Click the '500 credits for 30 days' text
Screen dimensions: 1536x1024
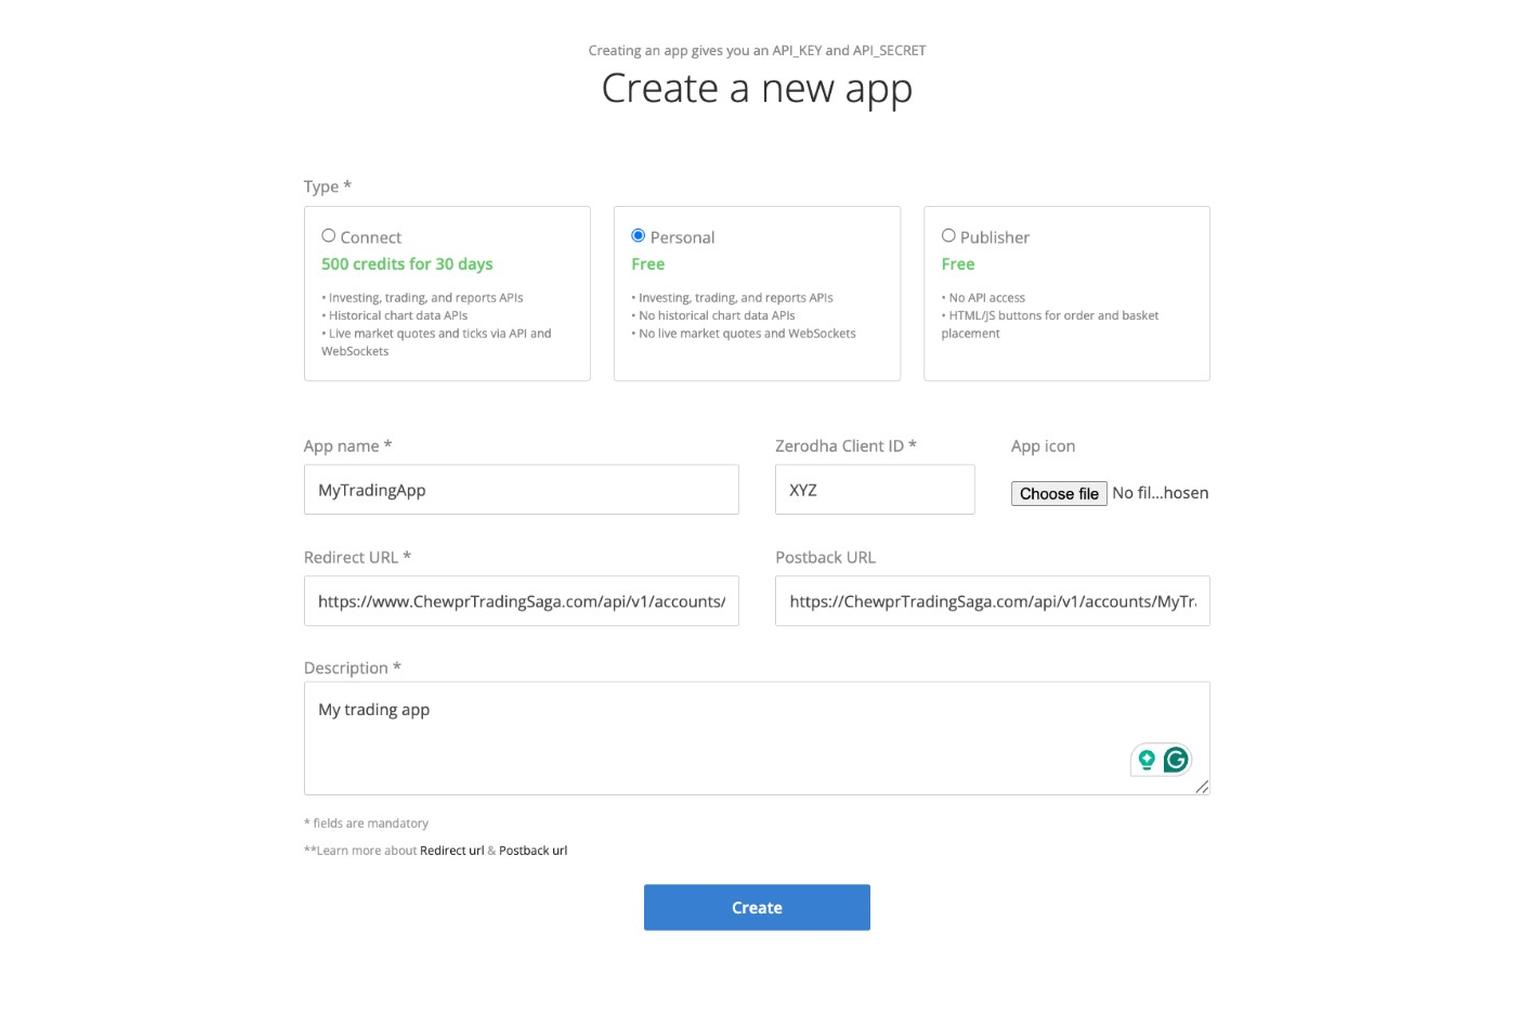click(407, 264)
